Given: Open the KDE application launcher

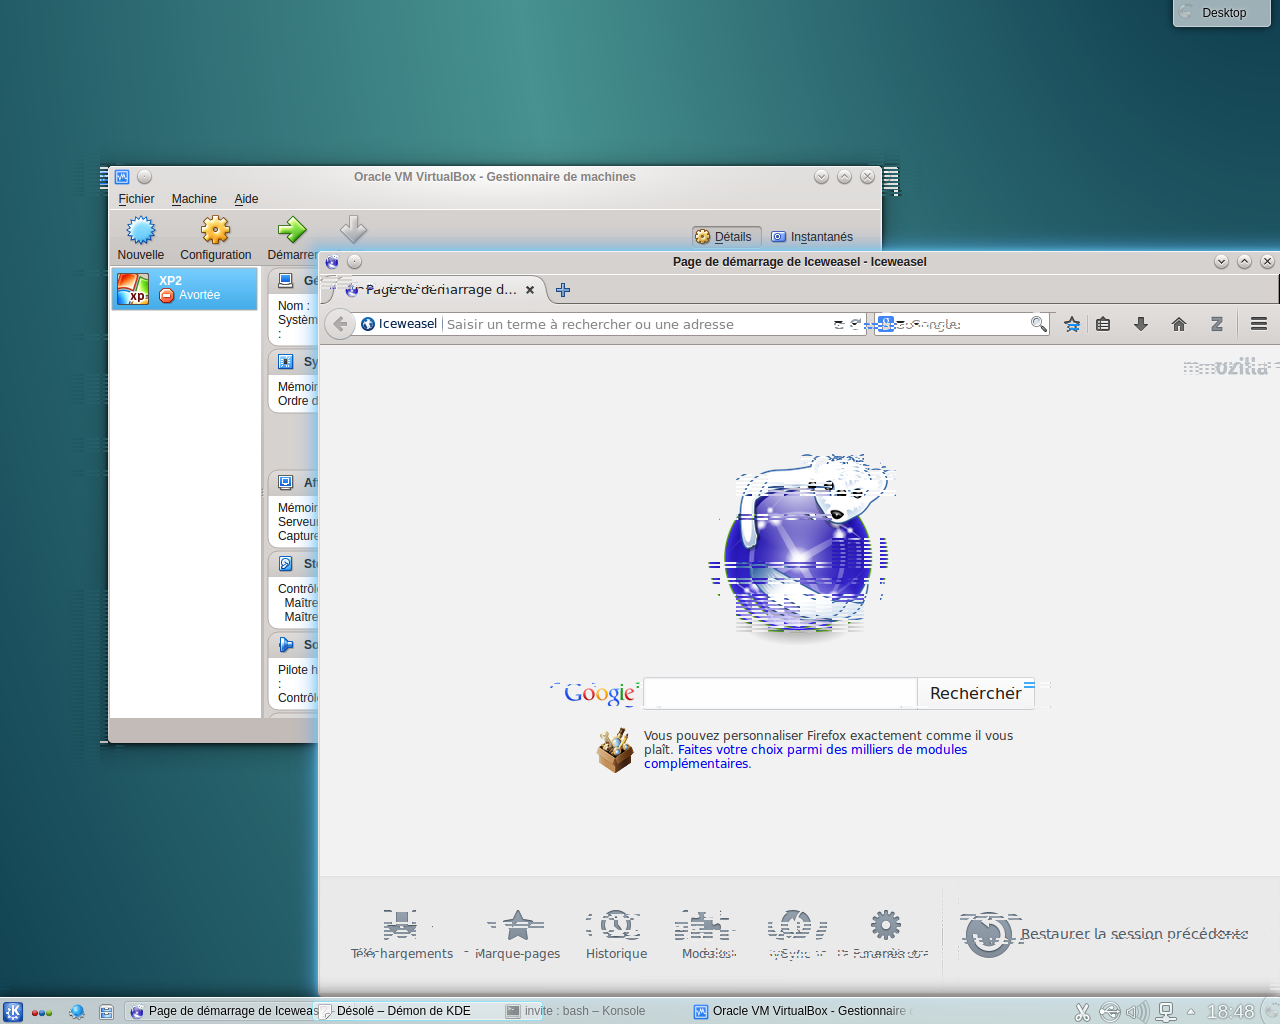Looking at the screenshot, I should tap(13, 1012).
